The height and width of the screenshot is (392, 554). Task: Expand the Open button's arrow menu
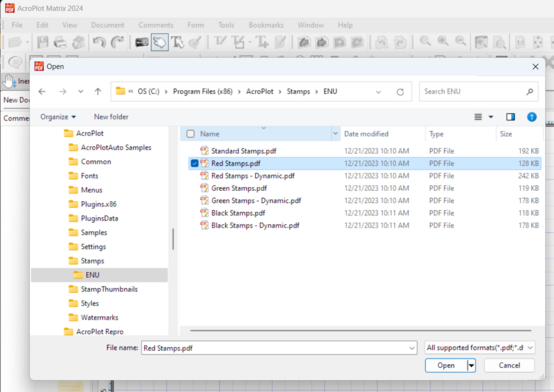coord(471,365)
